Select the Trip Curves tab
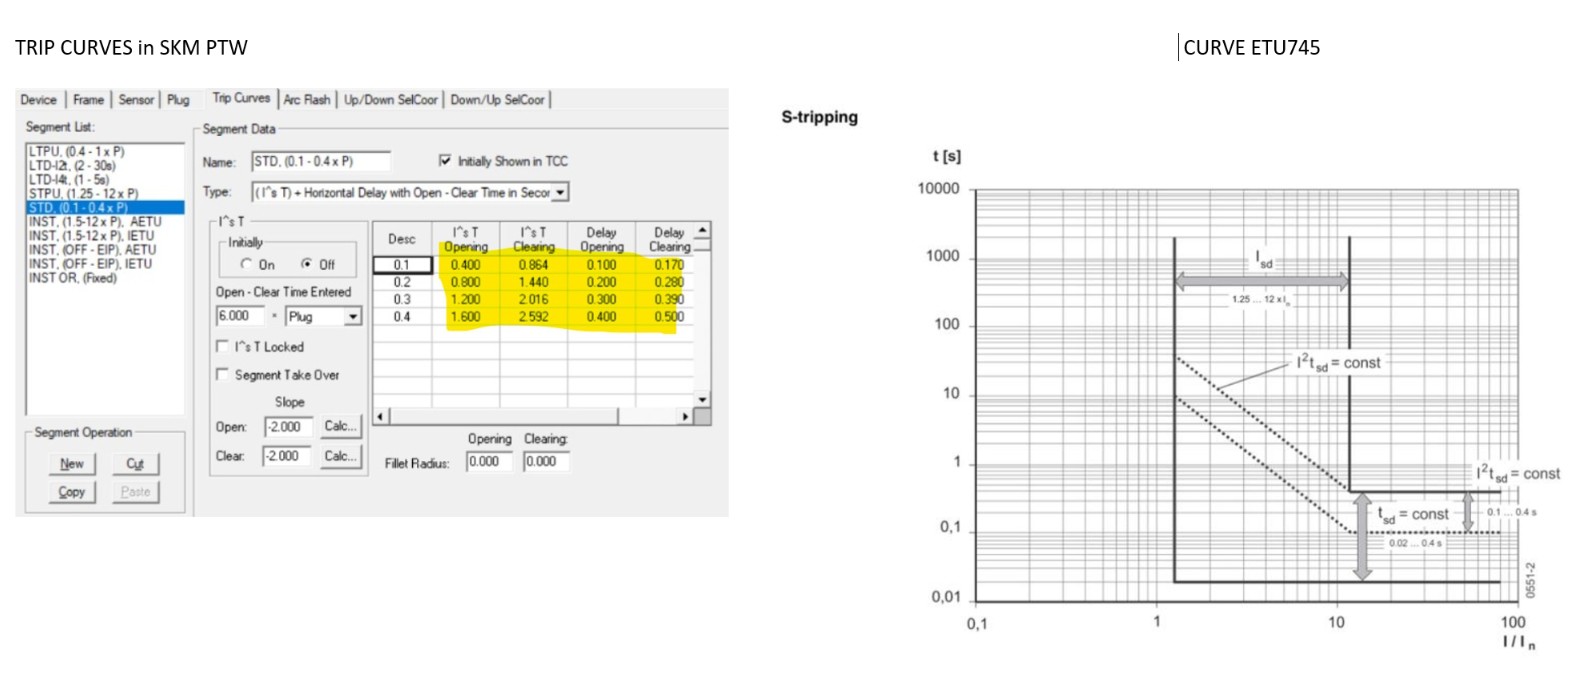This screenshot has height=674, width=1579. [x=241, y=98]
